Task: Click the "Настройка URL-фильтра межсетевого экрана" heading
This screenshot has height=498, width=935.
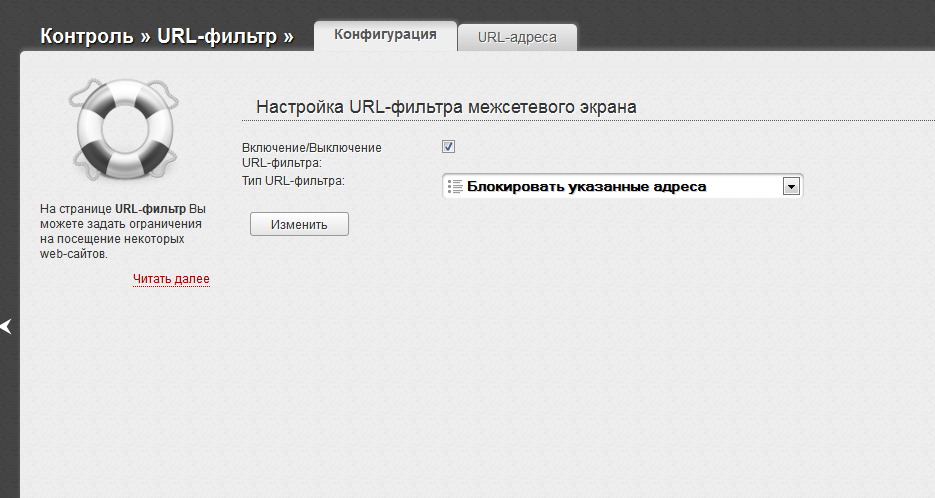Action: pyautogui.click(x=447, y=106)
